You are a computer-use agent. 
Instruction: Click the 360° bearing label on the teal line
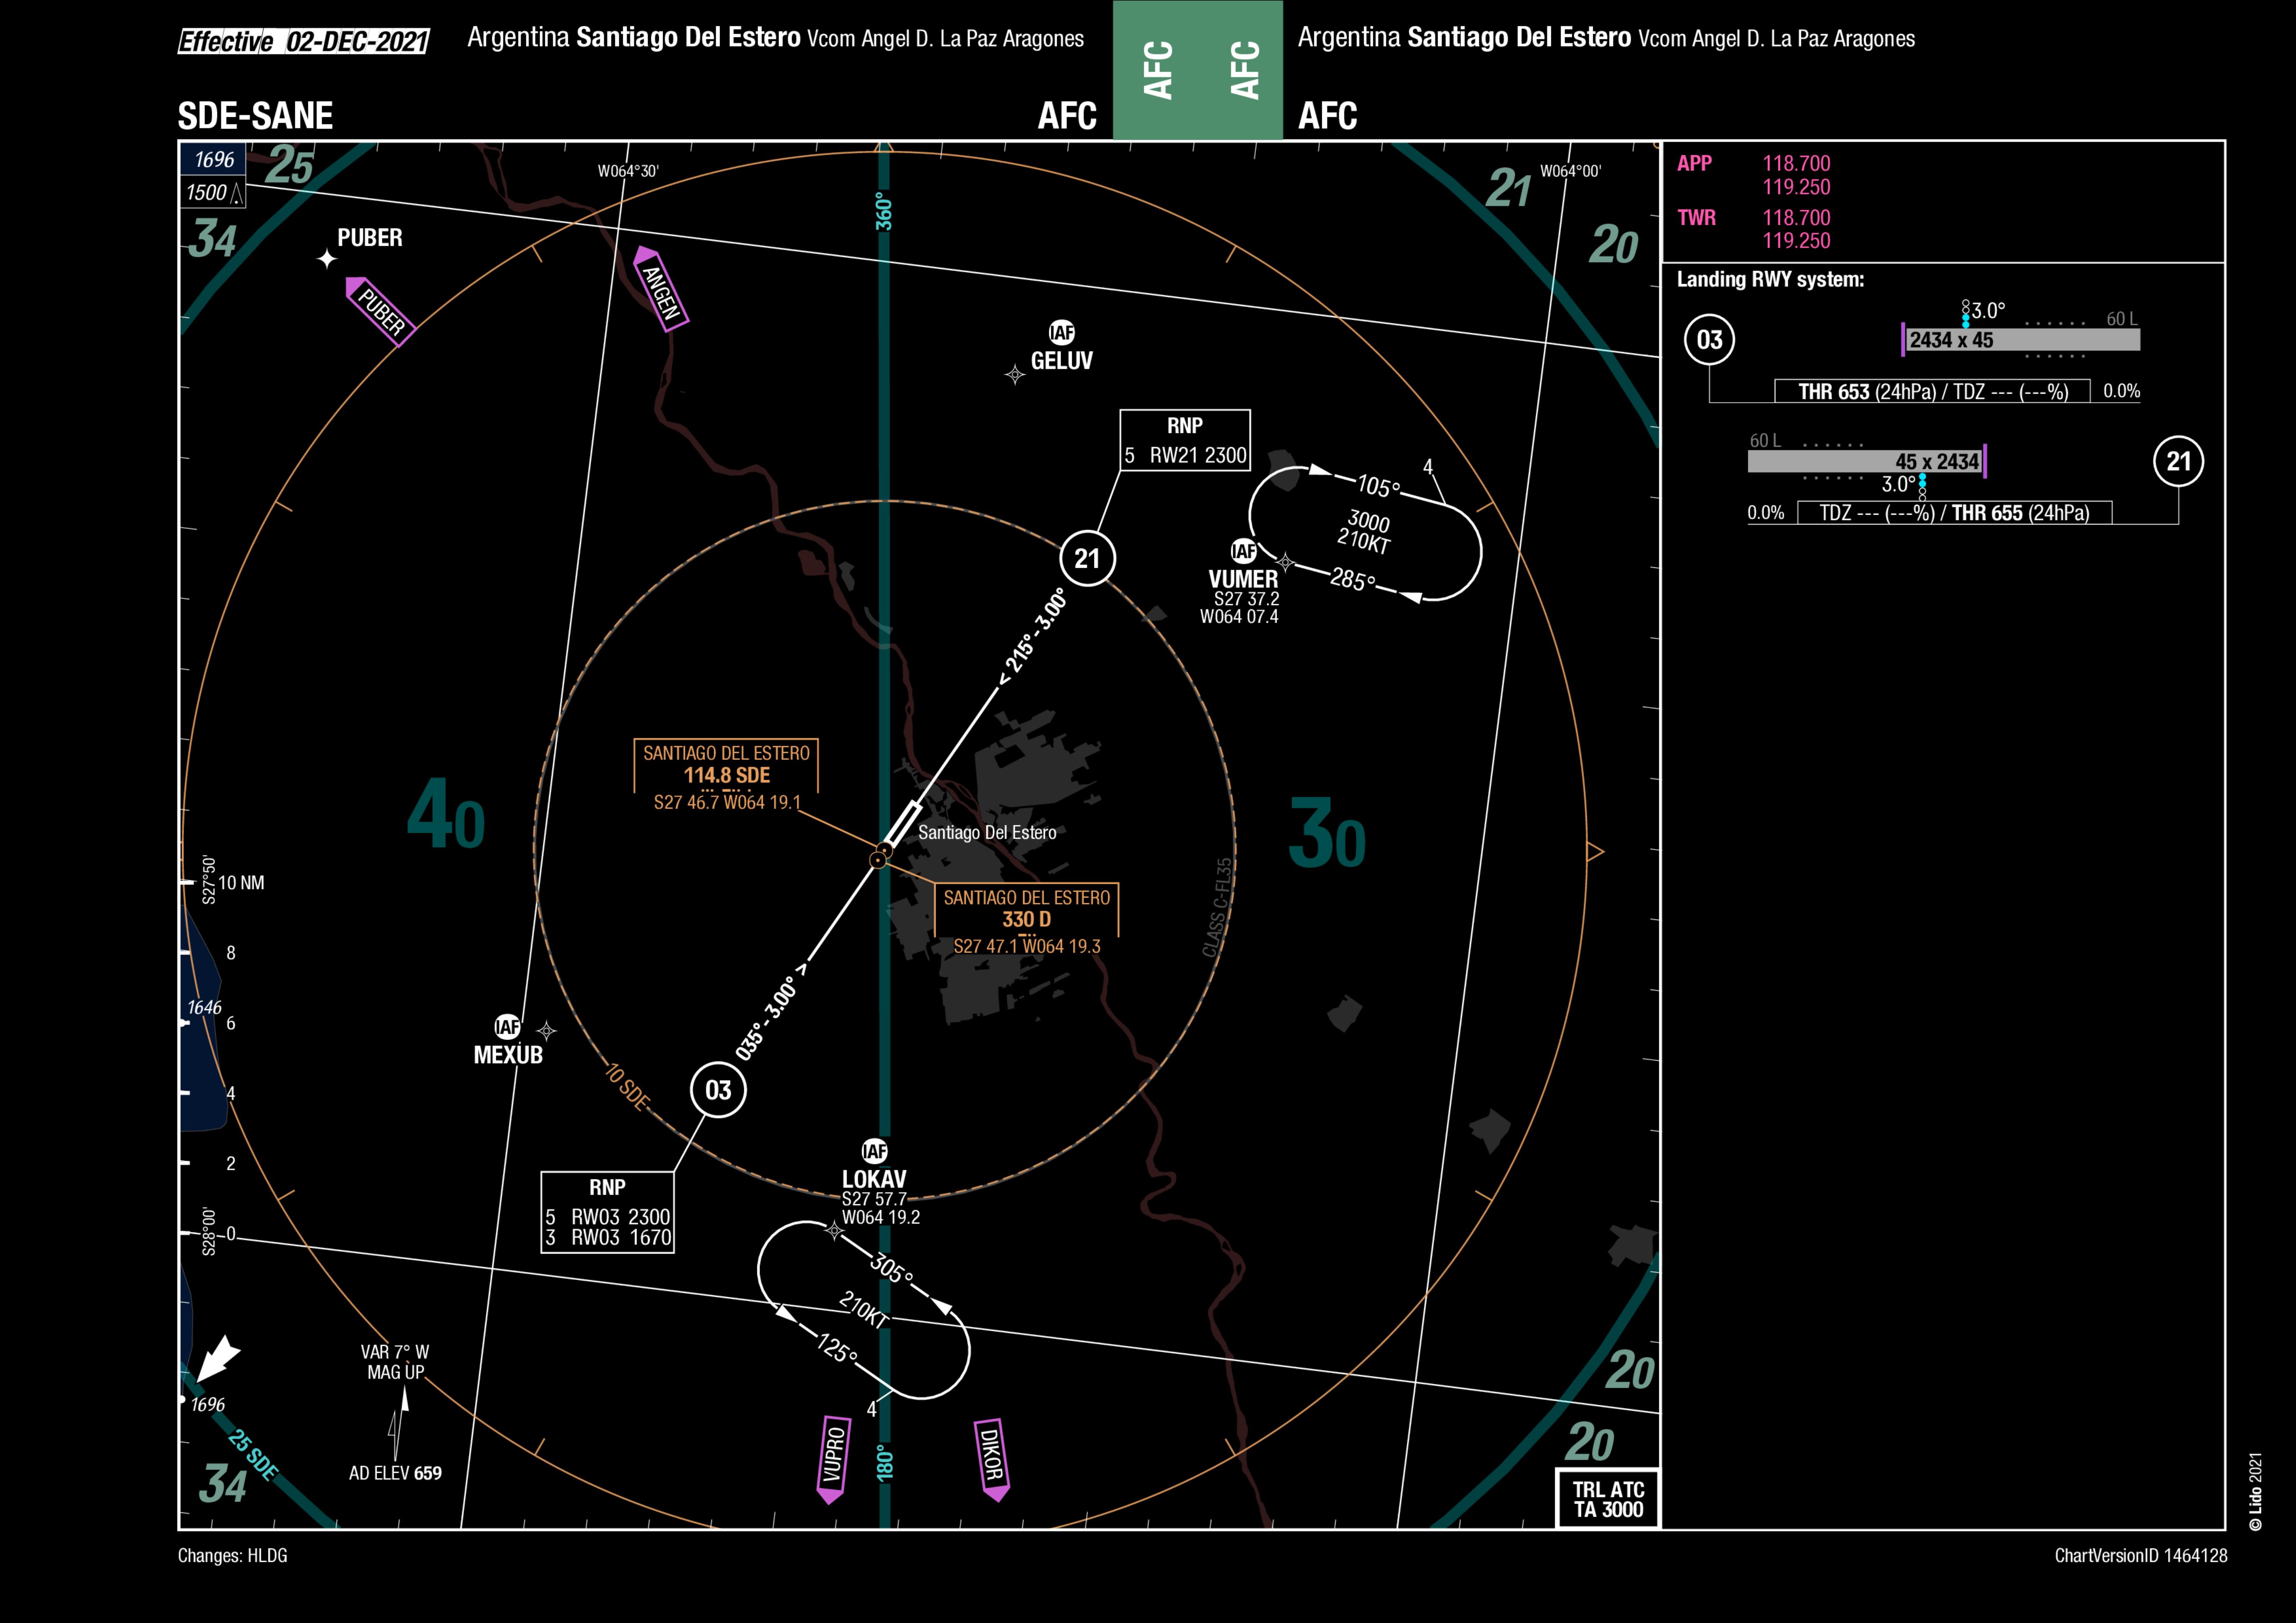pos(885,211)
